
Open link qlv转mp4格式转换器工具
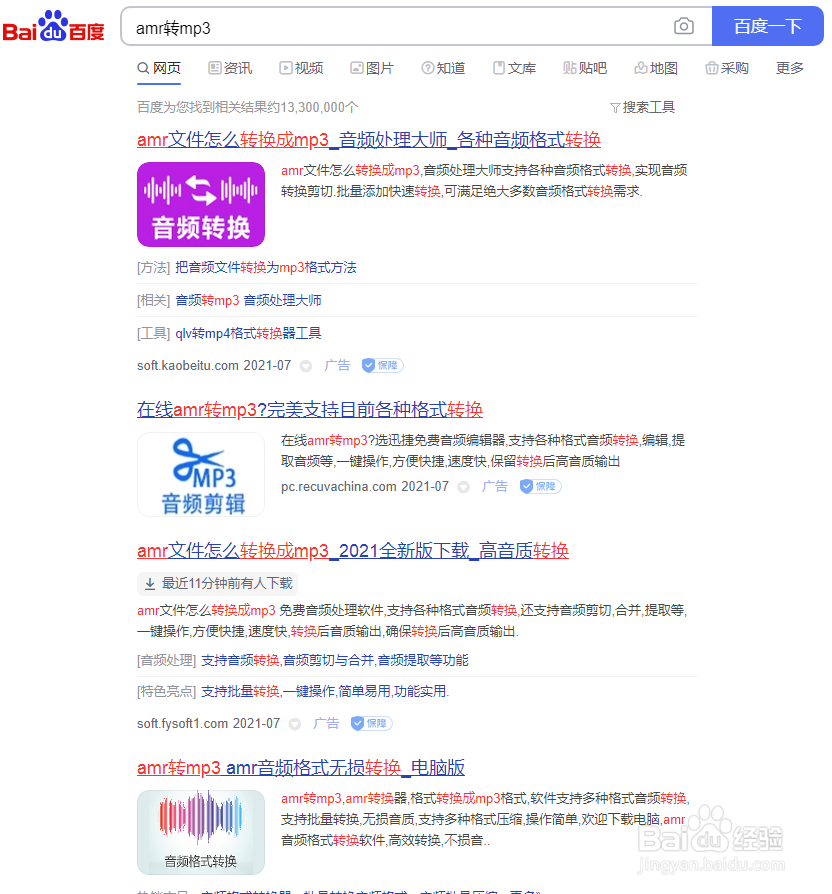(248, 333)
